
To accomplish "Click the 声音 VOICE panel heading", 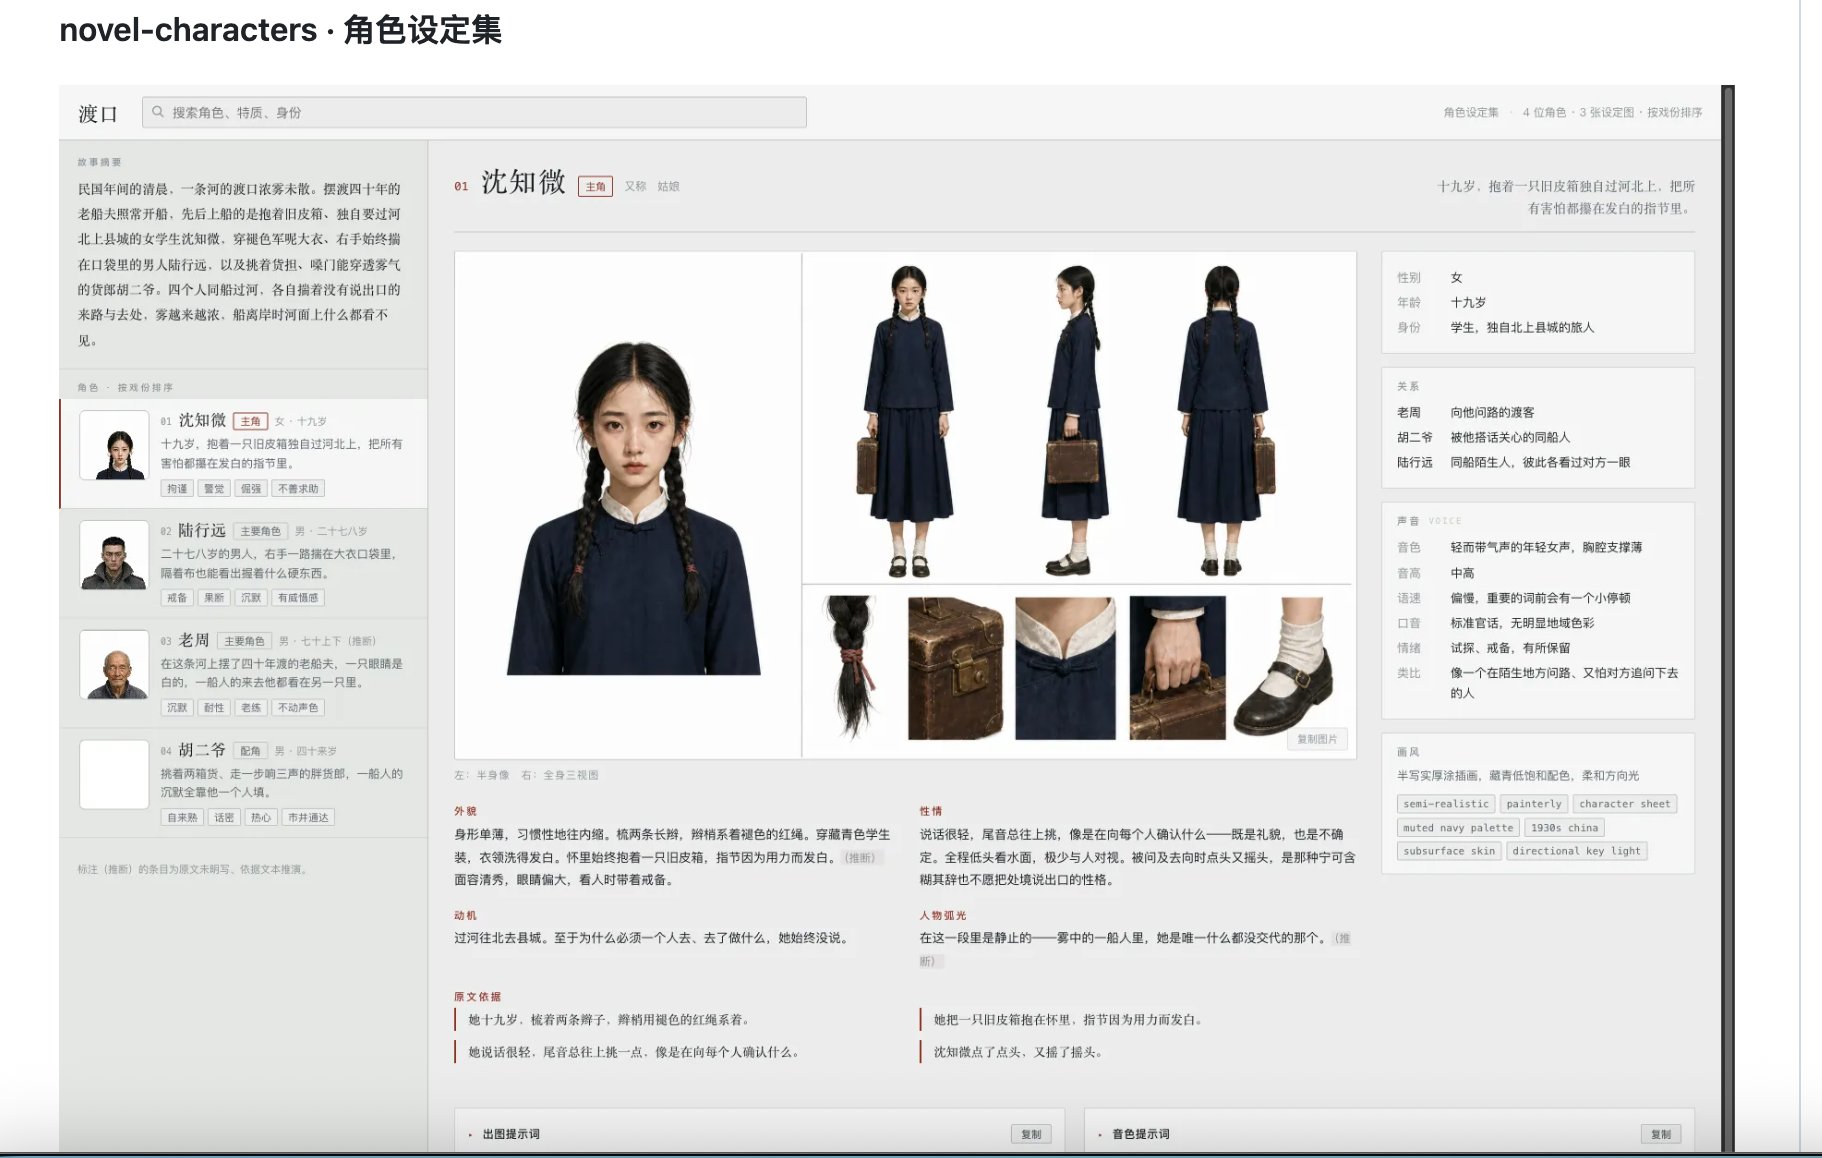I will pyautogui.click(x=1429, y=521).
